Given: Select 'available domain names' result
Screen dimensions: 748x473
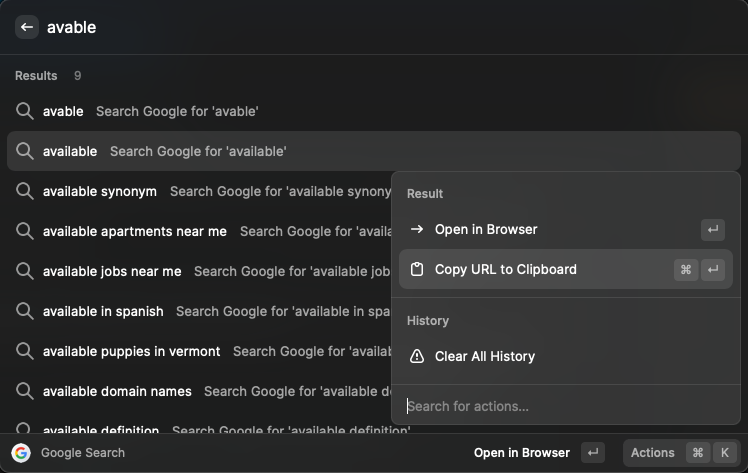Looking at the screenshot, I should 199,391.
